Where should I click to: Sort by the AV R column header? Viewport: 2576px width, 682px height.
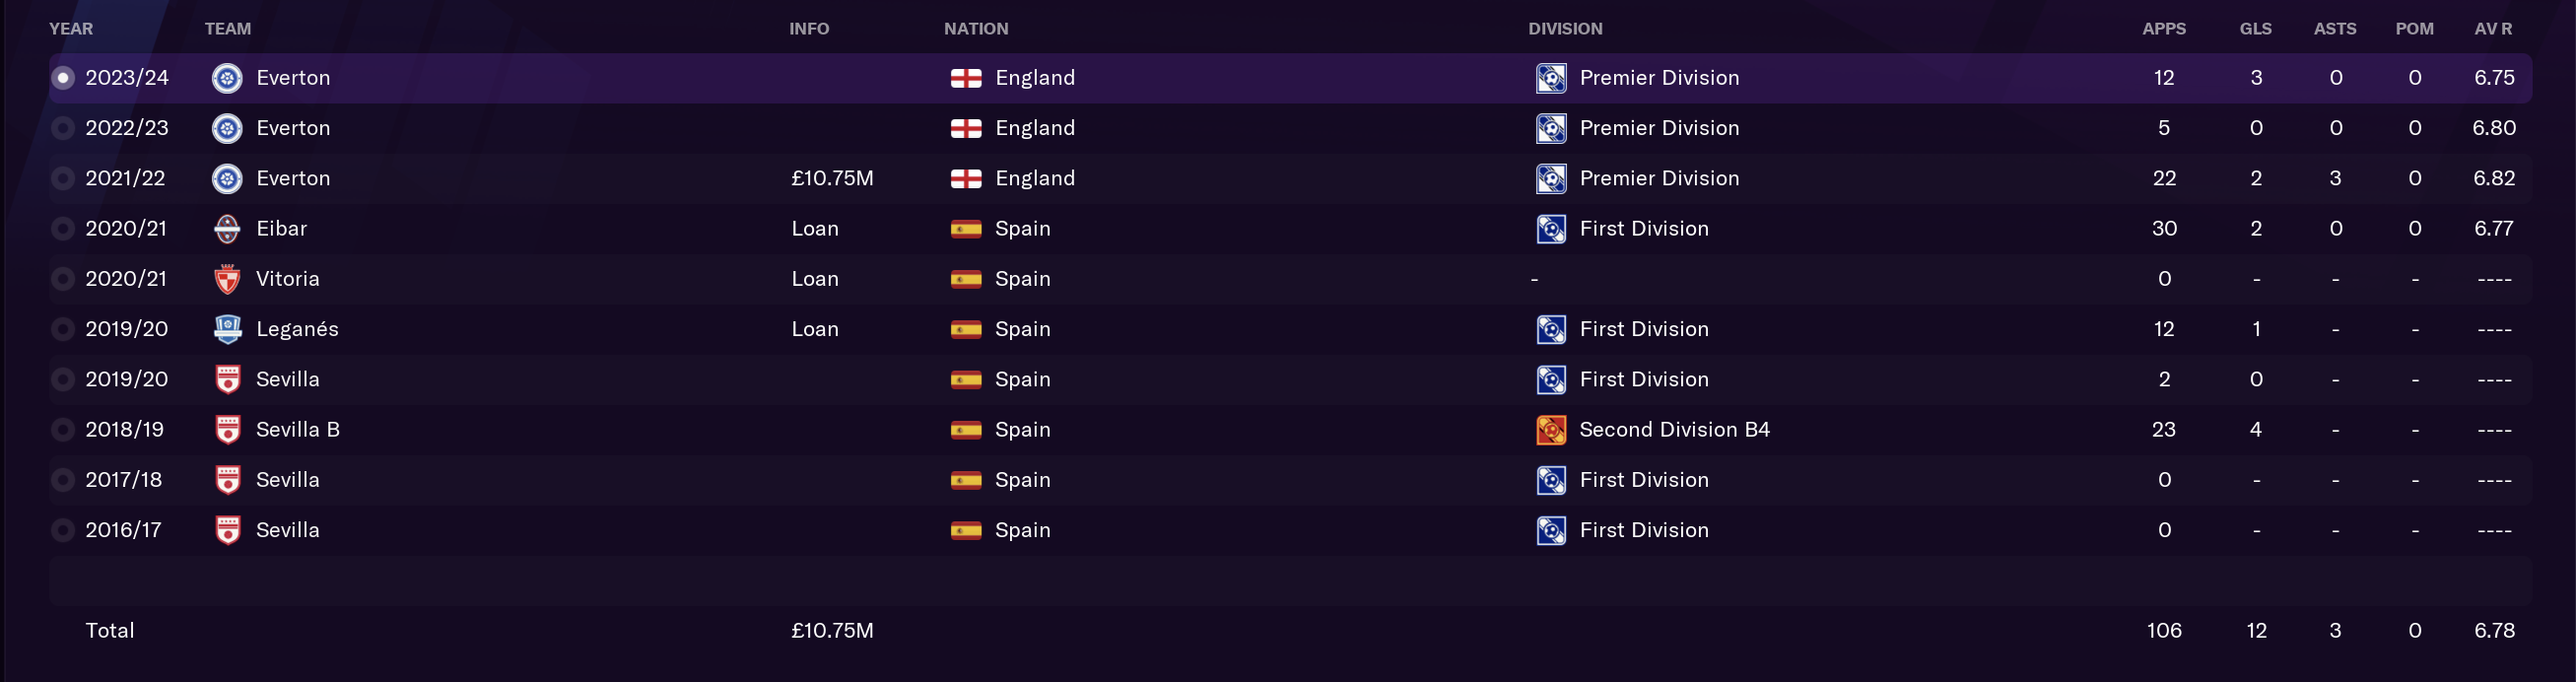point(2492,29)
